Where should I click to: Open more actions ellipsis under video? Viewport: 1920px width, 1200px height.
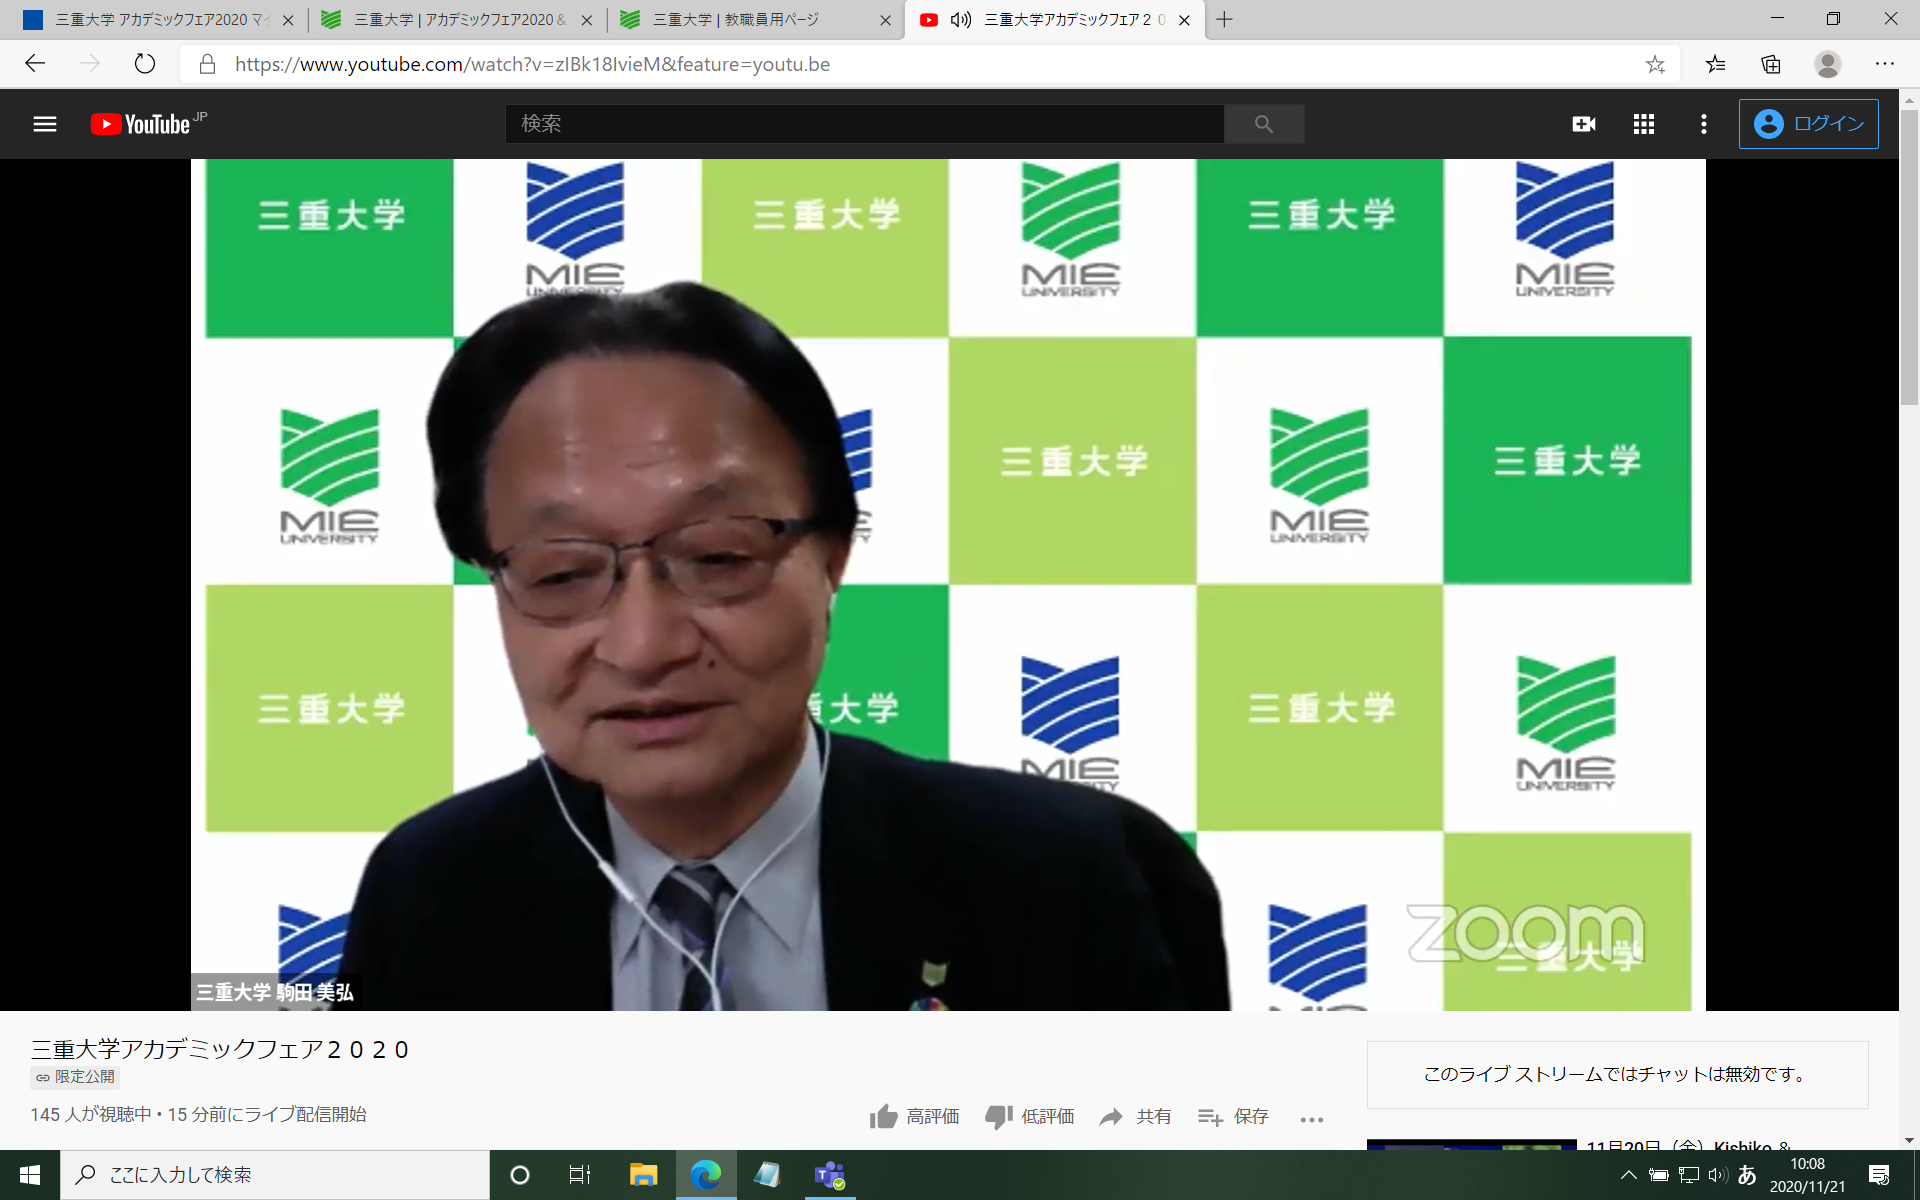click(x=1312, y=1119)
